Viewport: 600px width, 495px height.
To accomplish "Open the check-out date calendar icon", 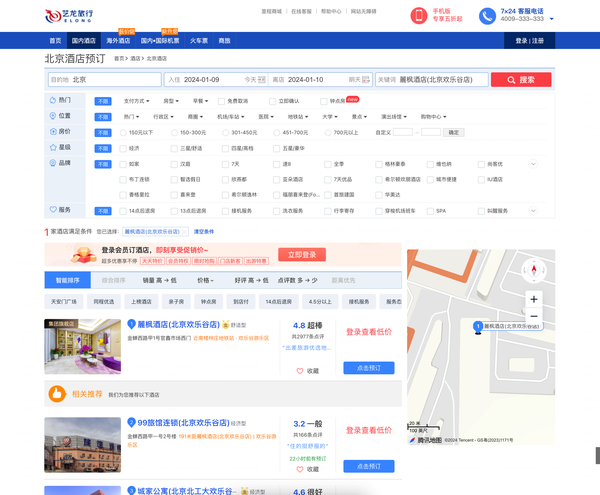I will click(x=366, y=80).
